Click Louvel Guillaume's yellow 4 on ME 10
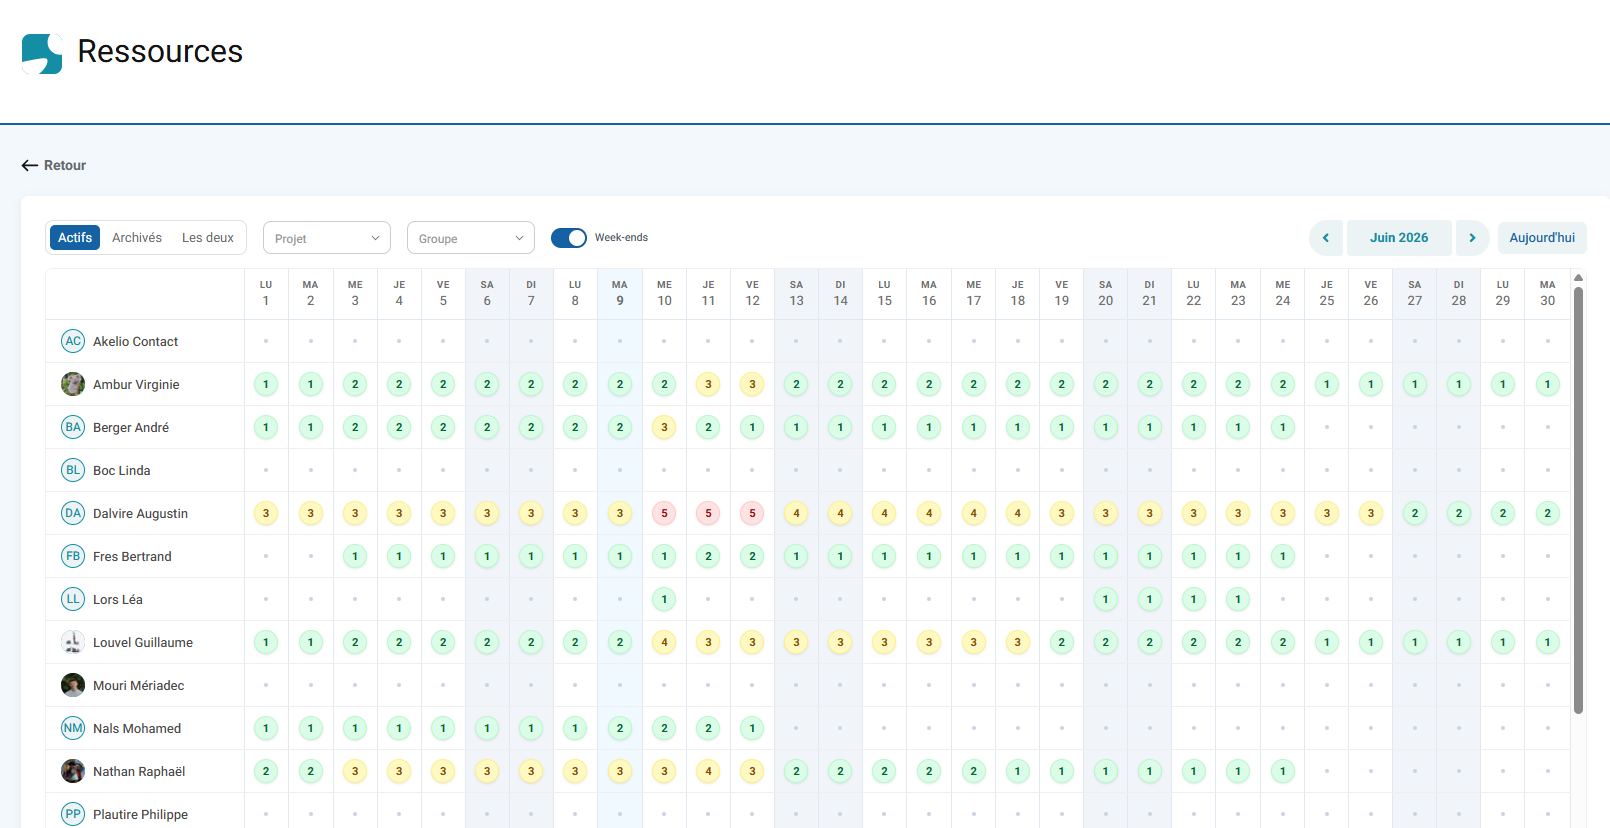This screenshot has width=1610, height=828. (x=664, y=642)
